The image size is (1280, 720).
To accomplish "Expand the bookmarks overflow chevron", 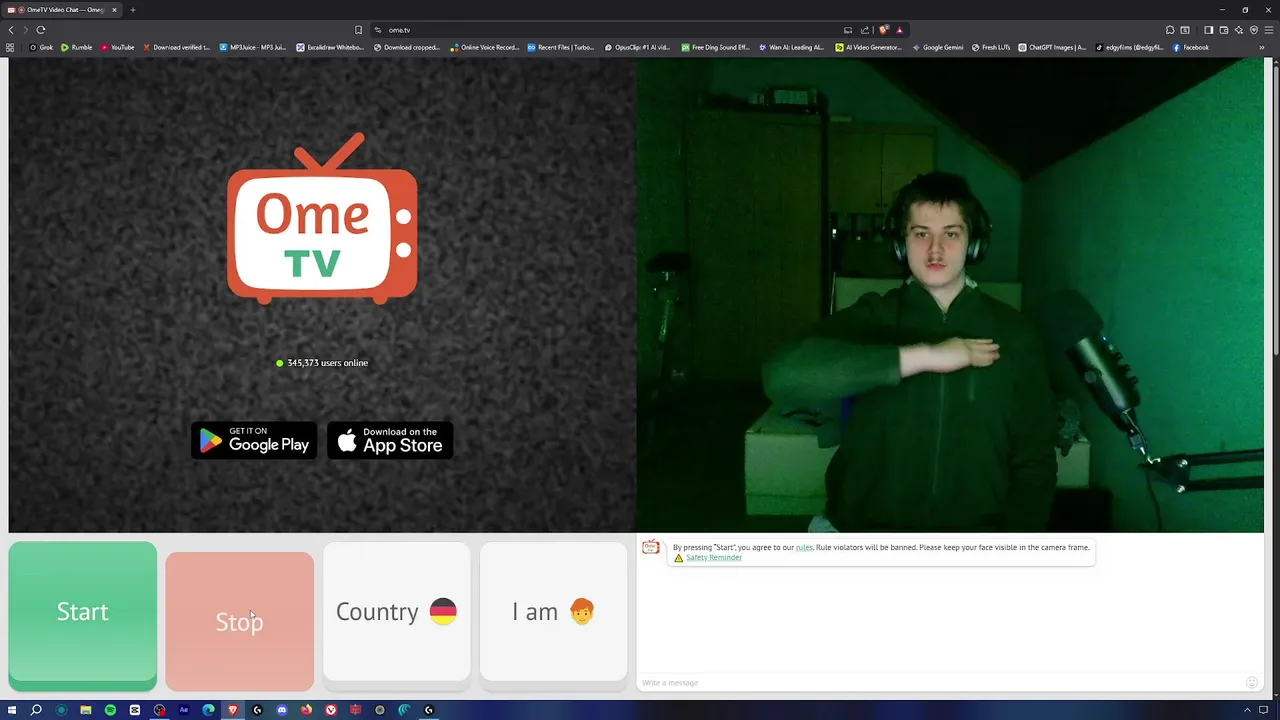I will click(1261, 47).
